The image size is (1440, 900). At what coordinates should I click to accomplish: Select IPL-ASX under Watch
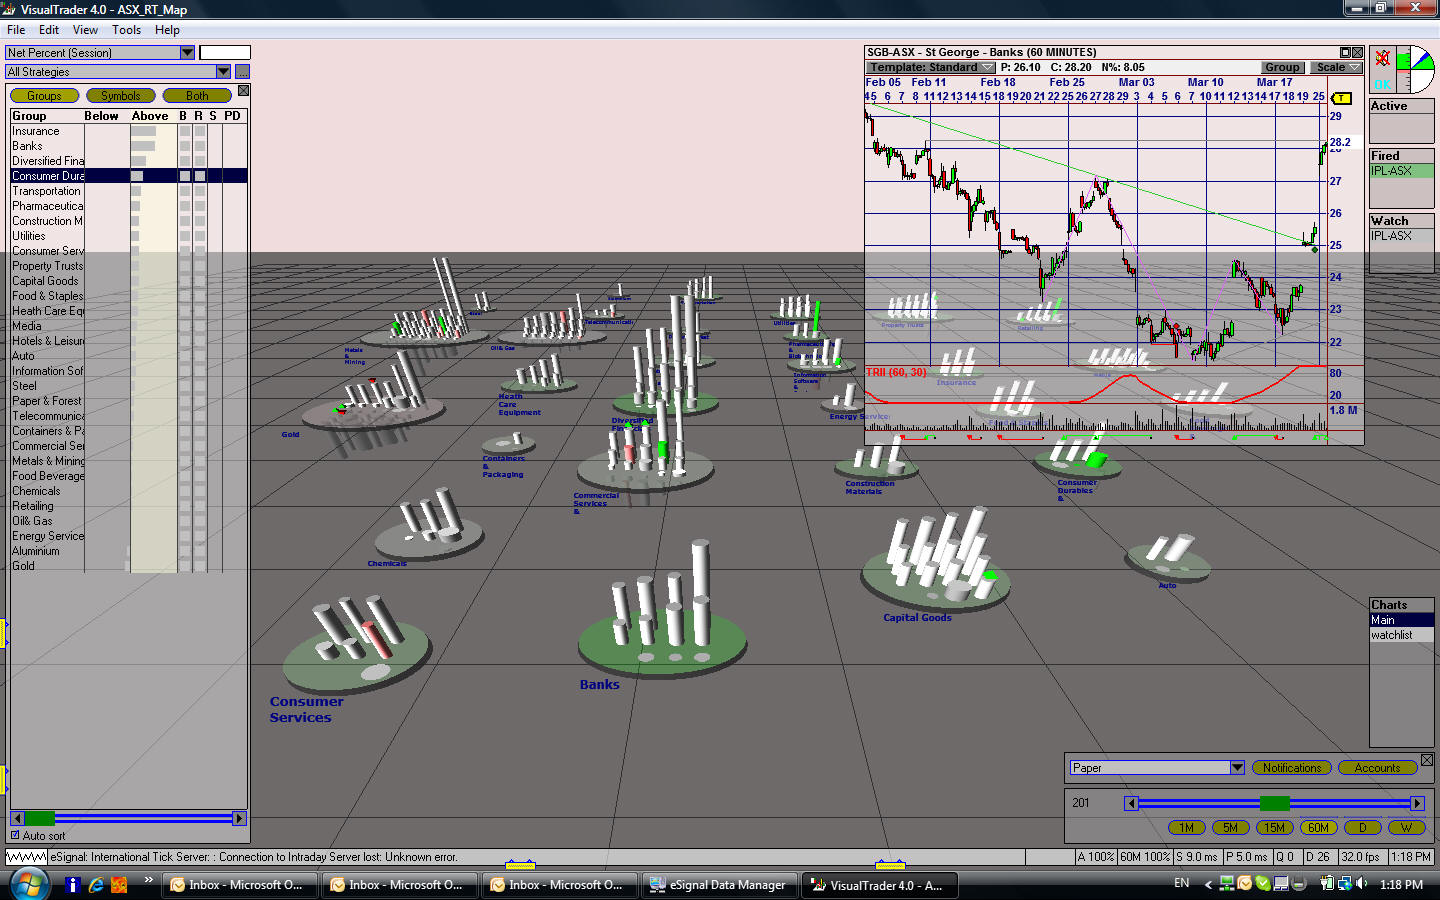coord(1401,236)
